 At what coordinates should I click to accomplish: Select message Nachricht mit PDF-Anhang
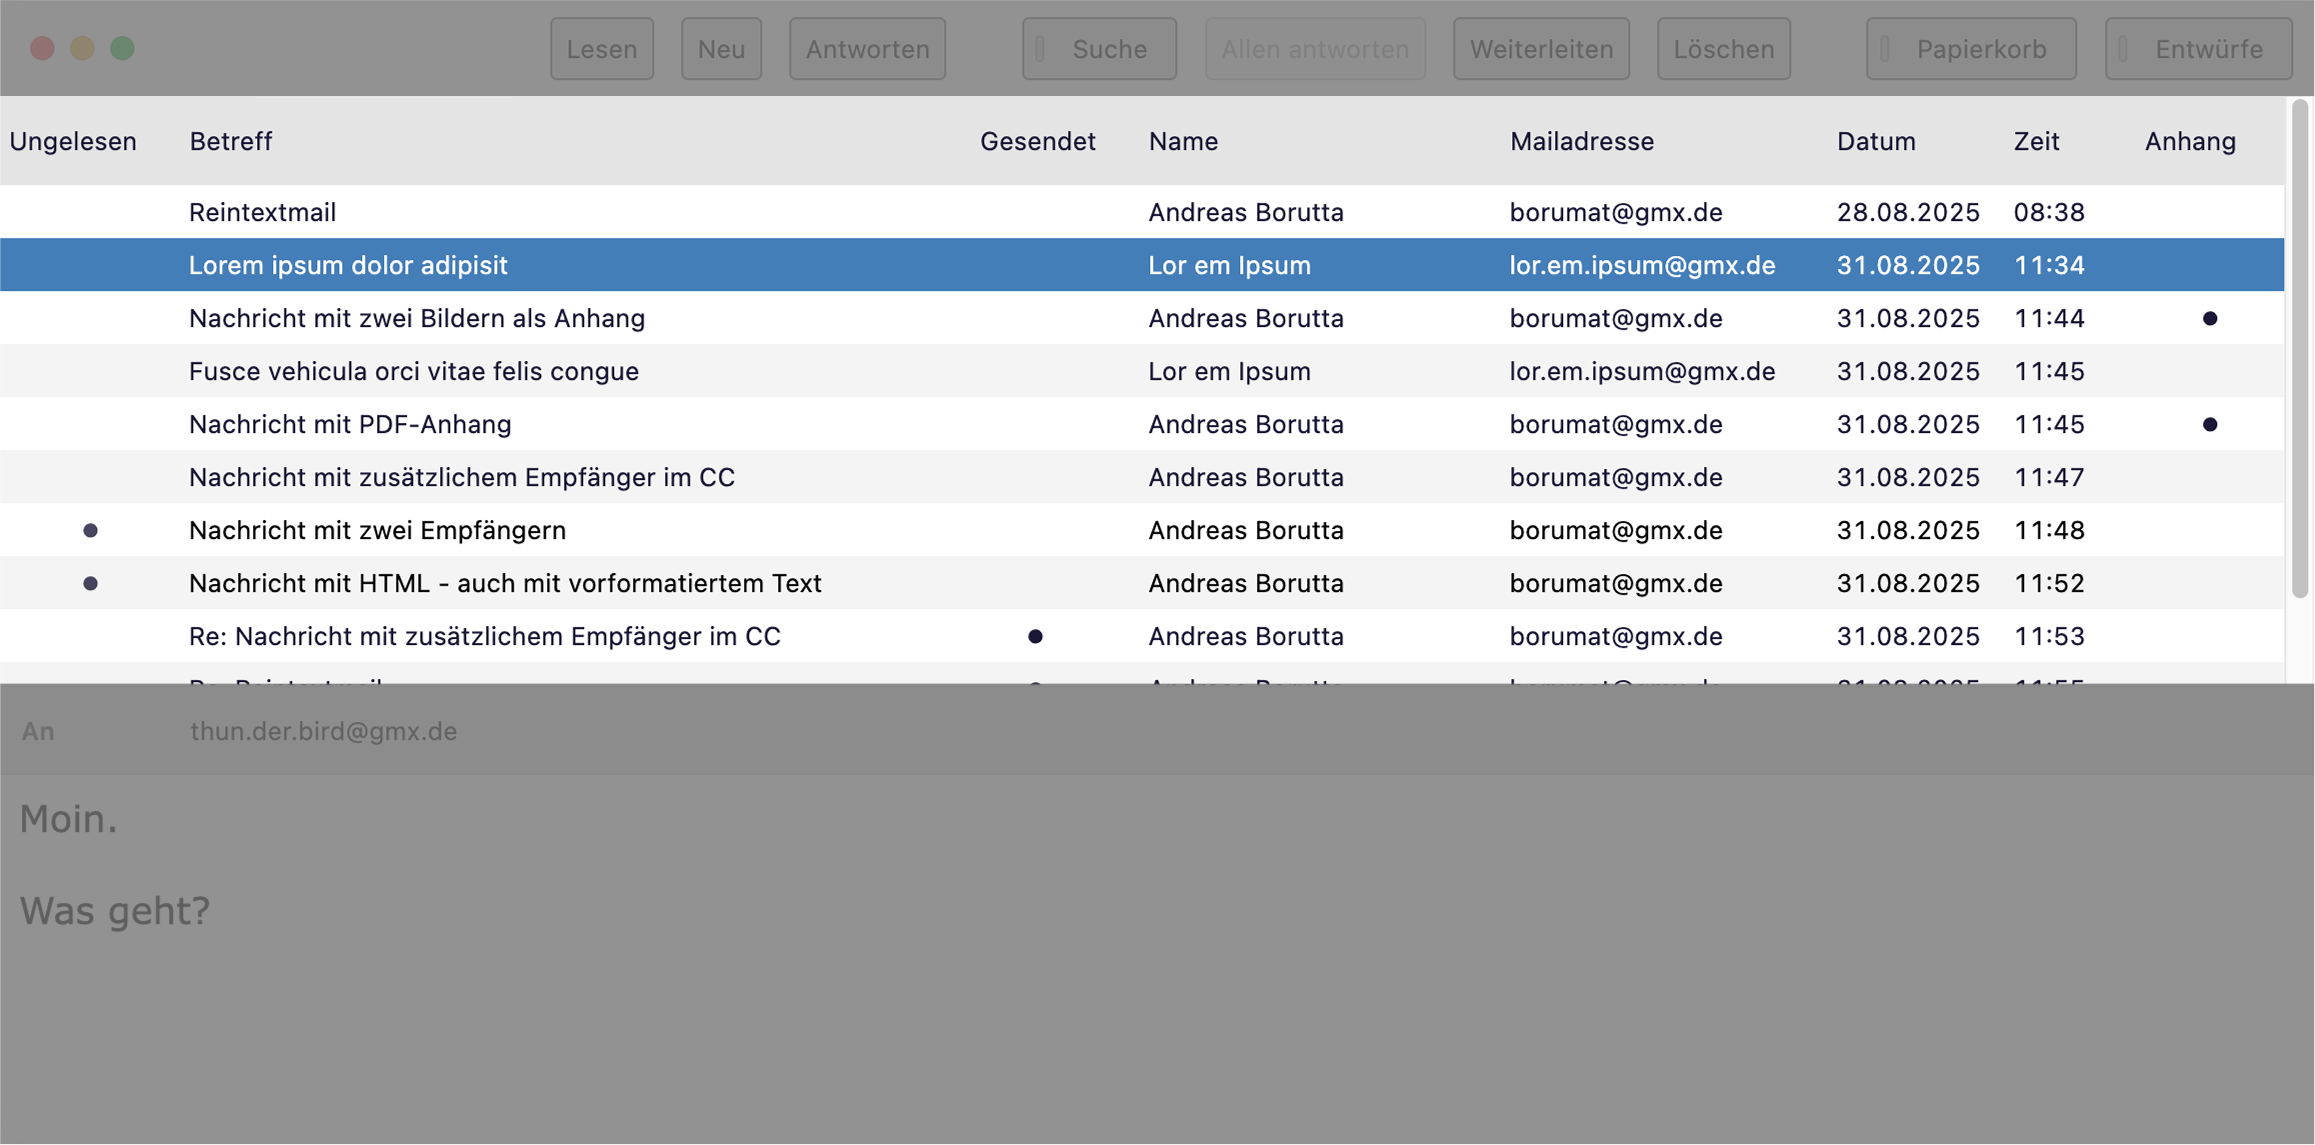(350, 424)
